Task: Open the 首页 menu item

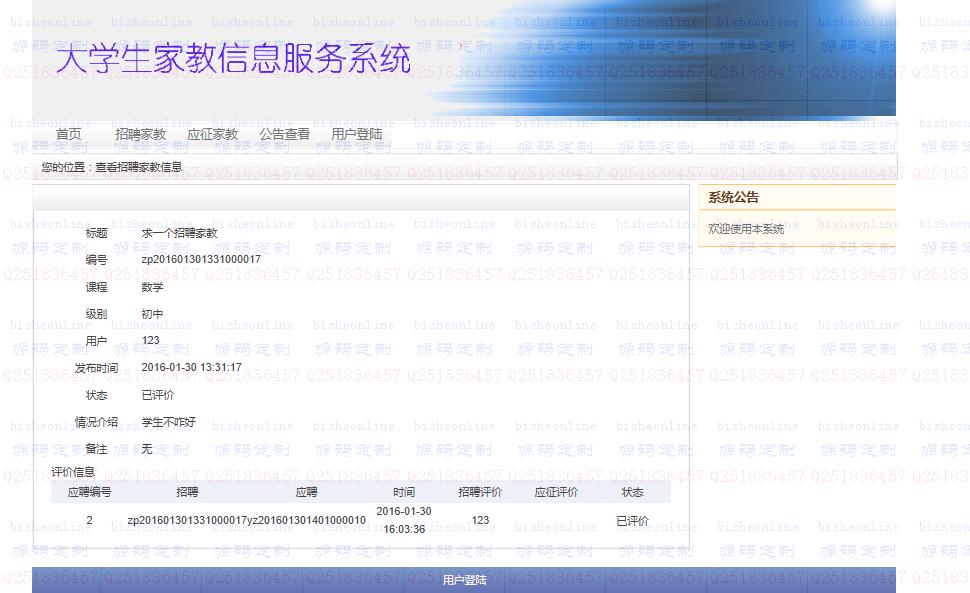Action: tap(68, 134)
